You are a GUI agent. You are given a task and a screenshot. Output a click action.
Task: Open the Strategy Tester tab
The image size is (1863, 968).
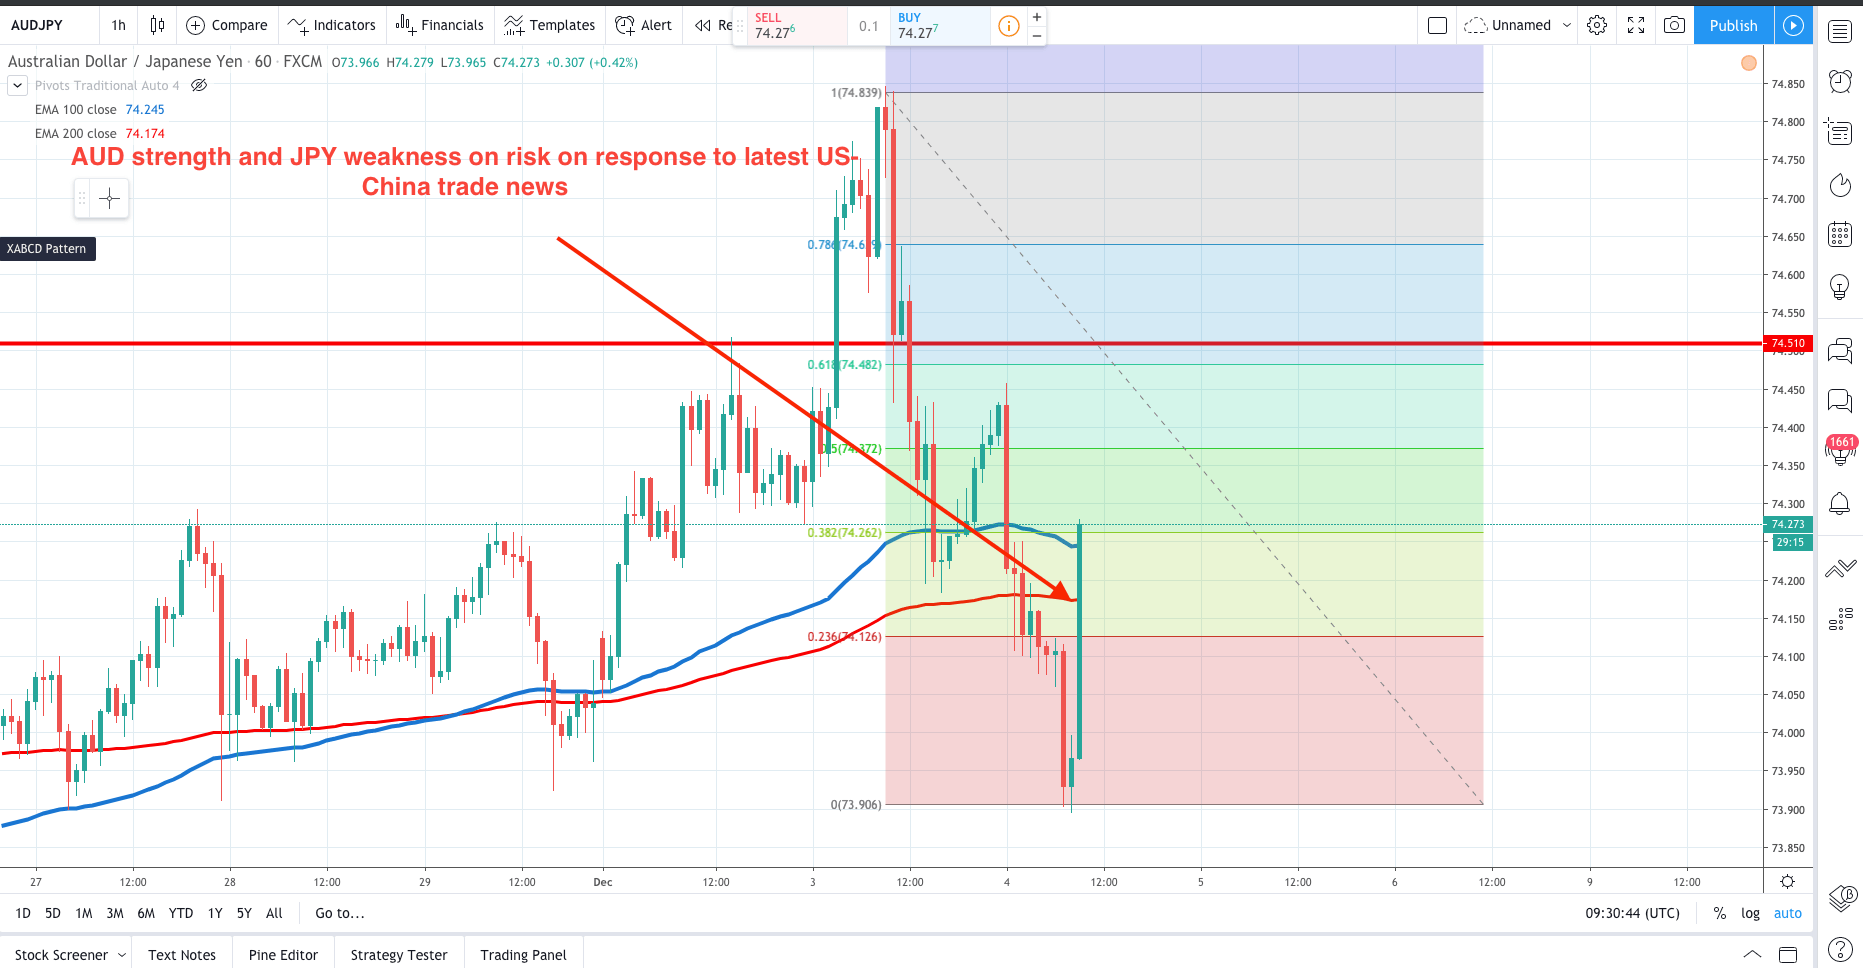coord(399,955)
